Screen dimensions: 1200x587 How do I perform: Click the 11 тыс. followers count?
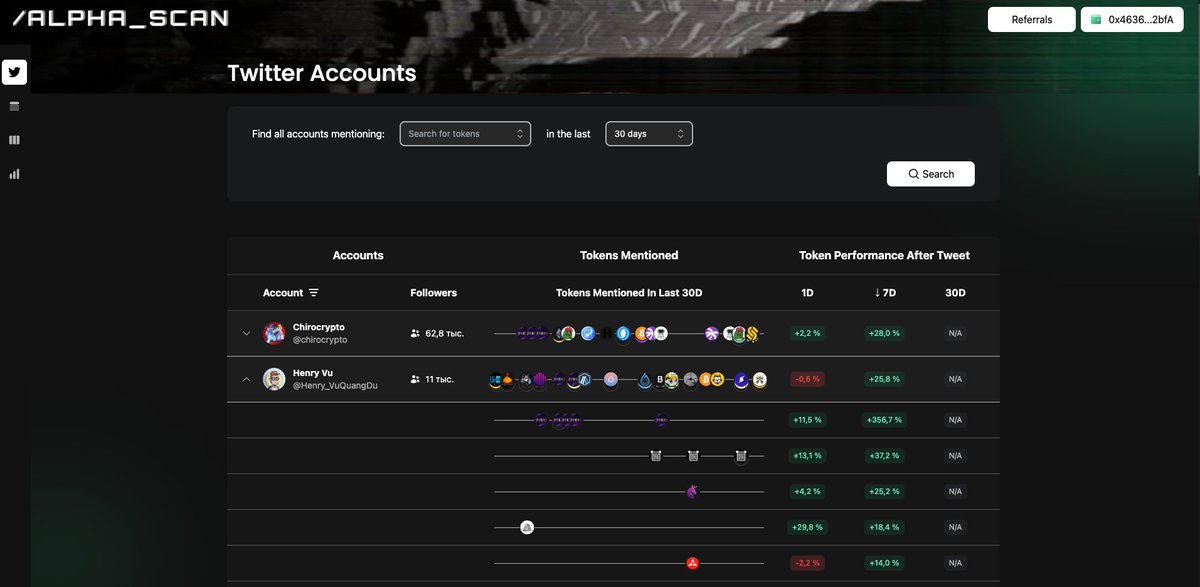pos(440,379)
